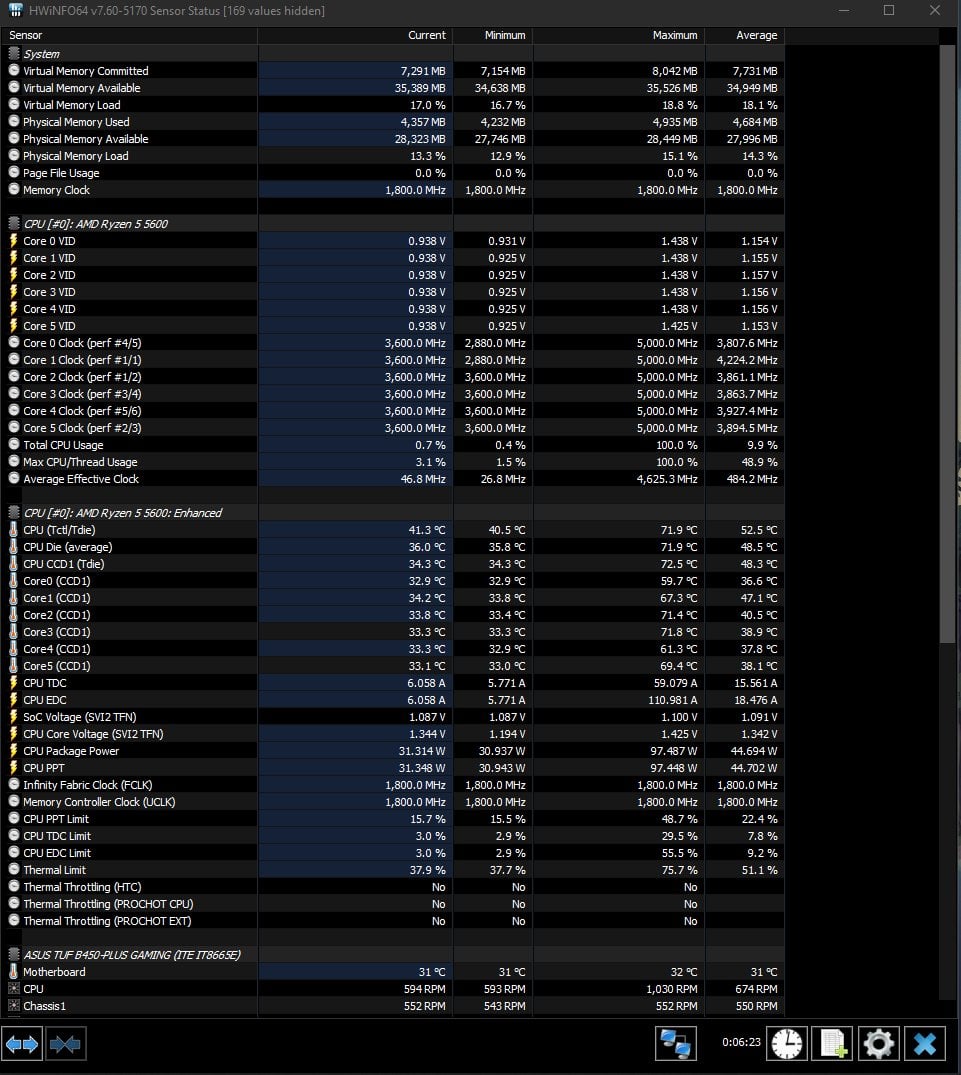
Task: Select the CPU Die (average) row
Action: (x=393, y=547)
